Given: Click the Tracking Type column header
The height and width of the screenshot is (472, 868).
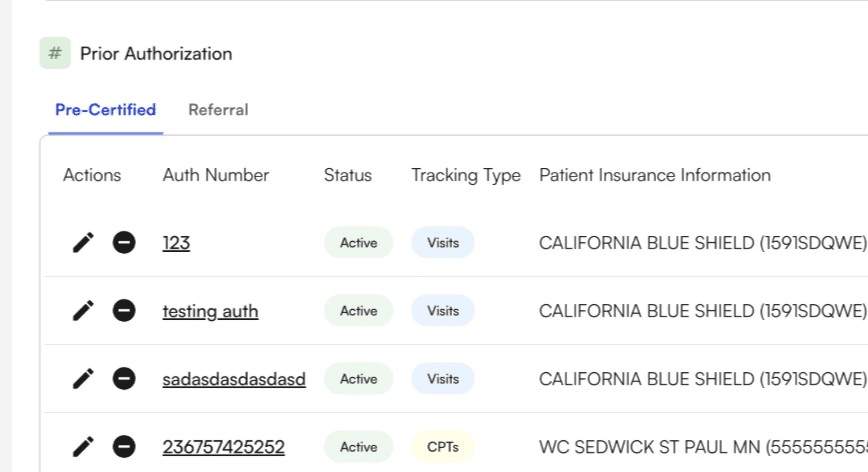Looking at the screenshot, I should 465,175.
